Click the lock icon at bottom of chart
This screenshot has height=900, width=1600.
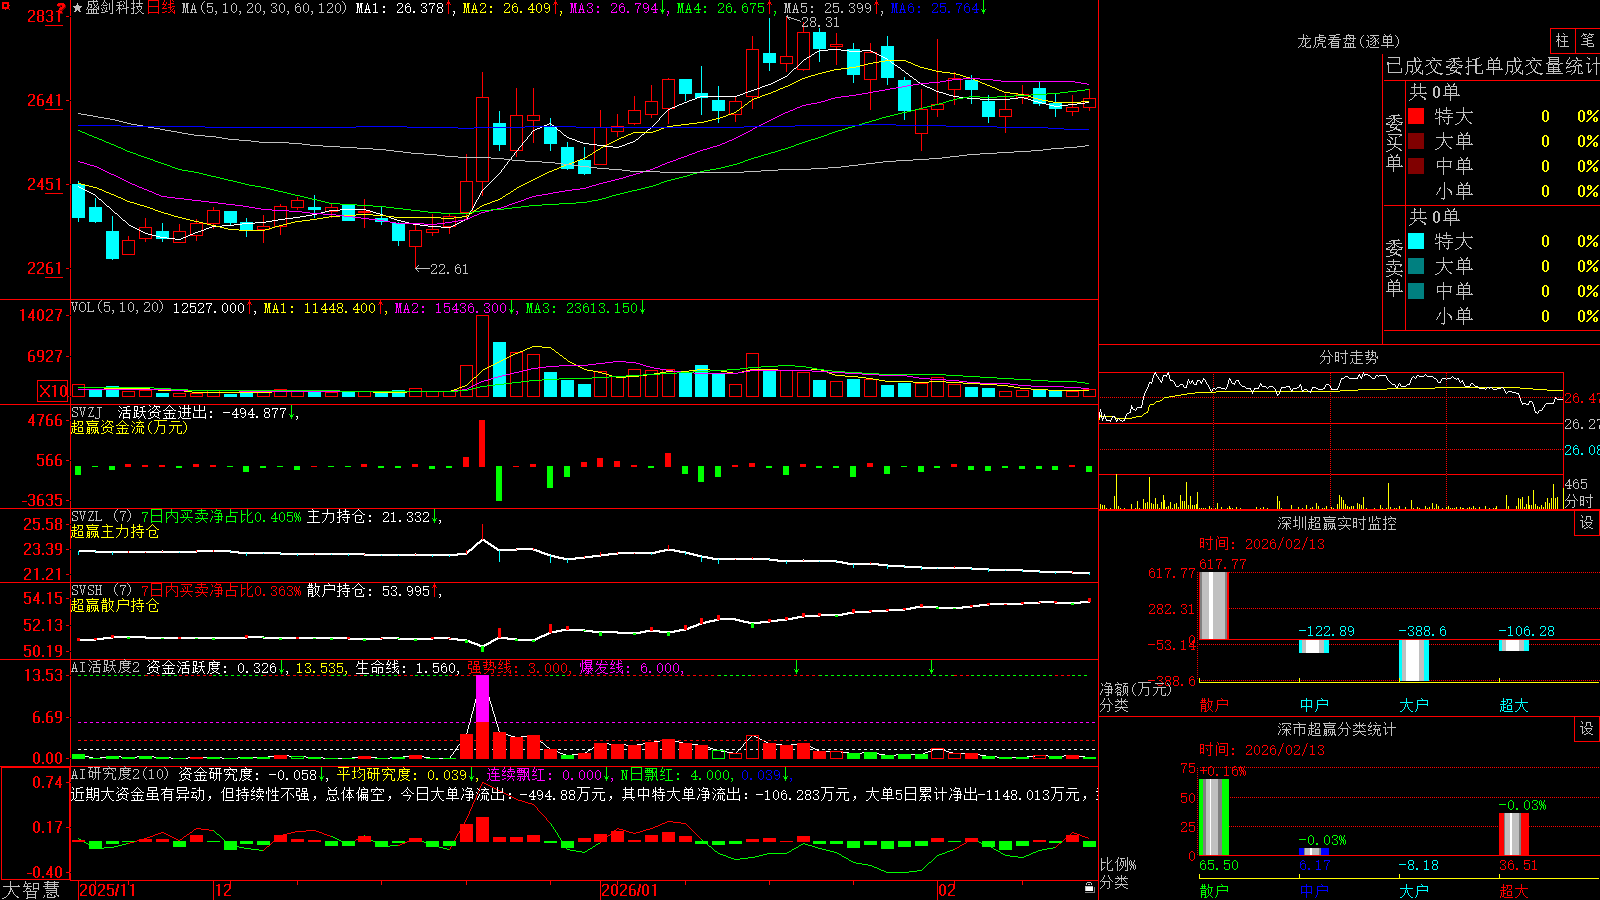click(1089, 888)
